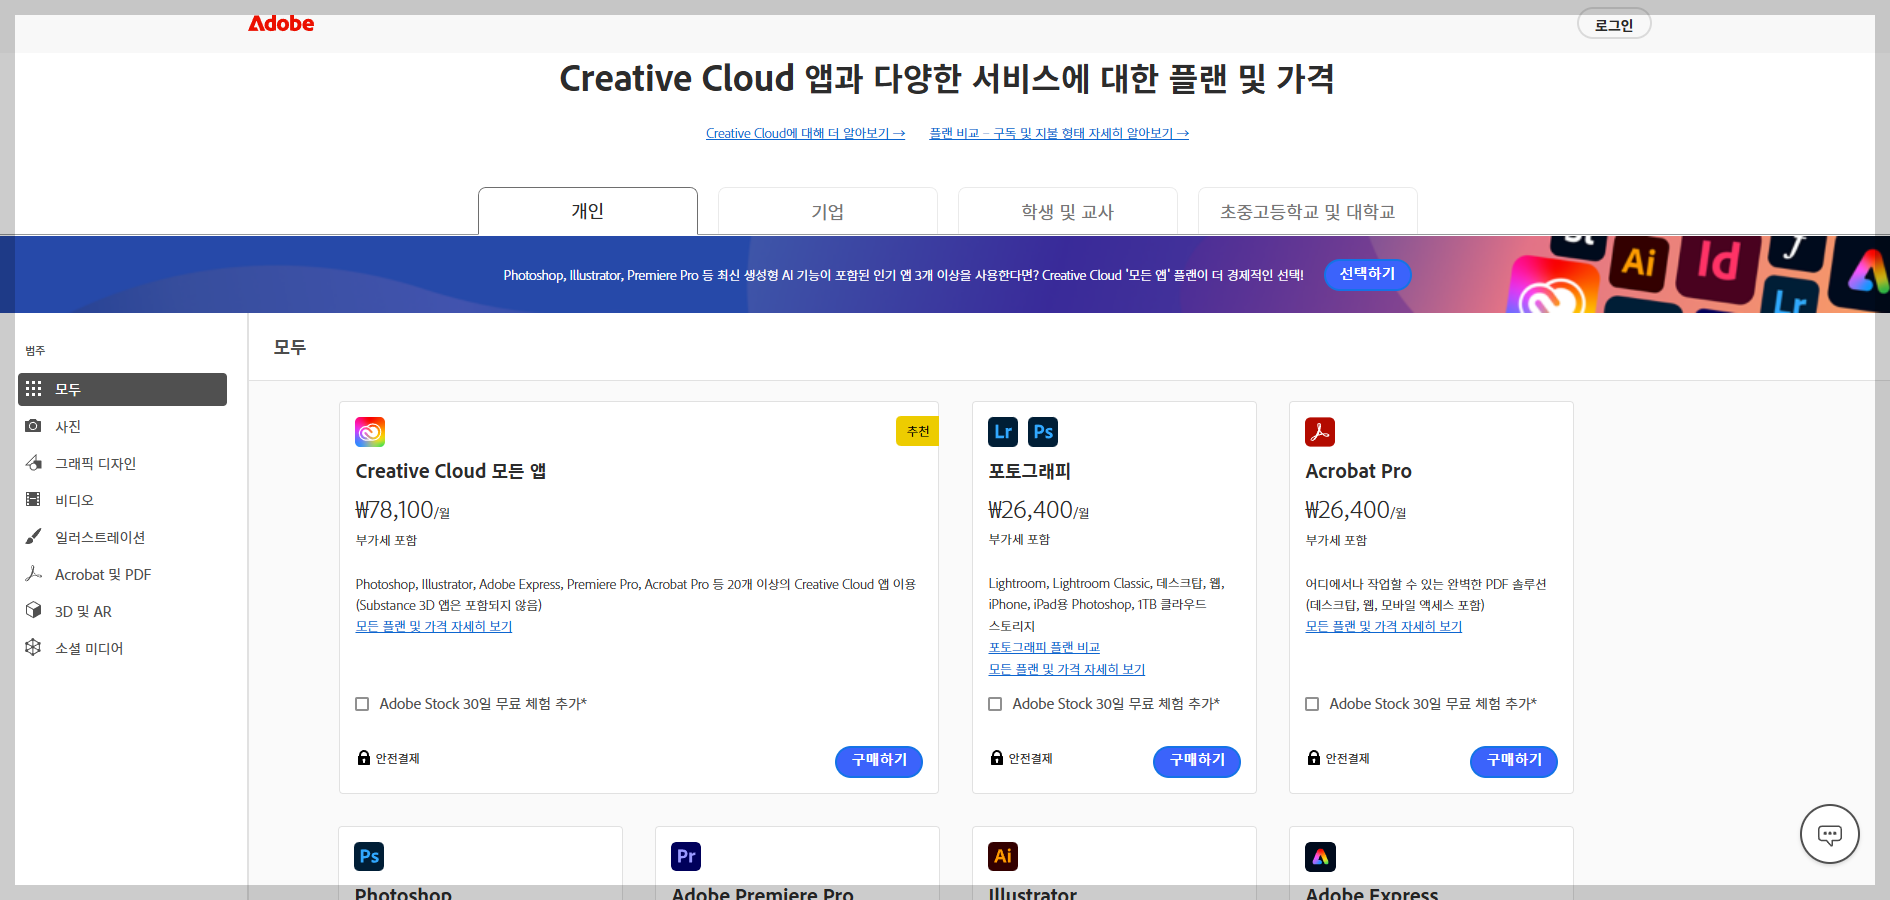Click the Acrobat Pro card icon

1320,432
